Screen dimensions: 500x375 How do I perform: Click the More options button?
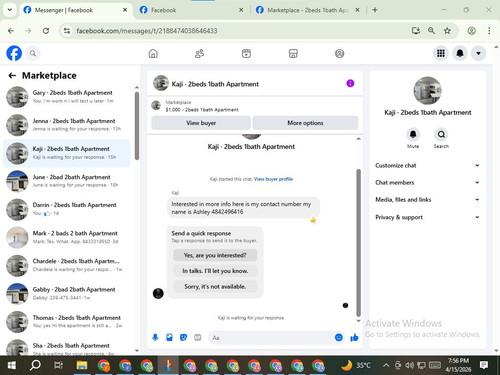point(305,123)
